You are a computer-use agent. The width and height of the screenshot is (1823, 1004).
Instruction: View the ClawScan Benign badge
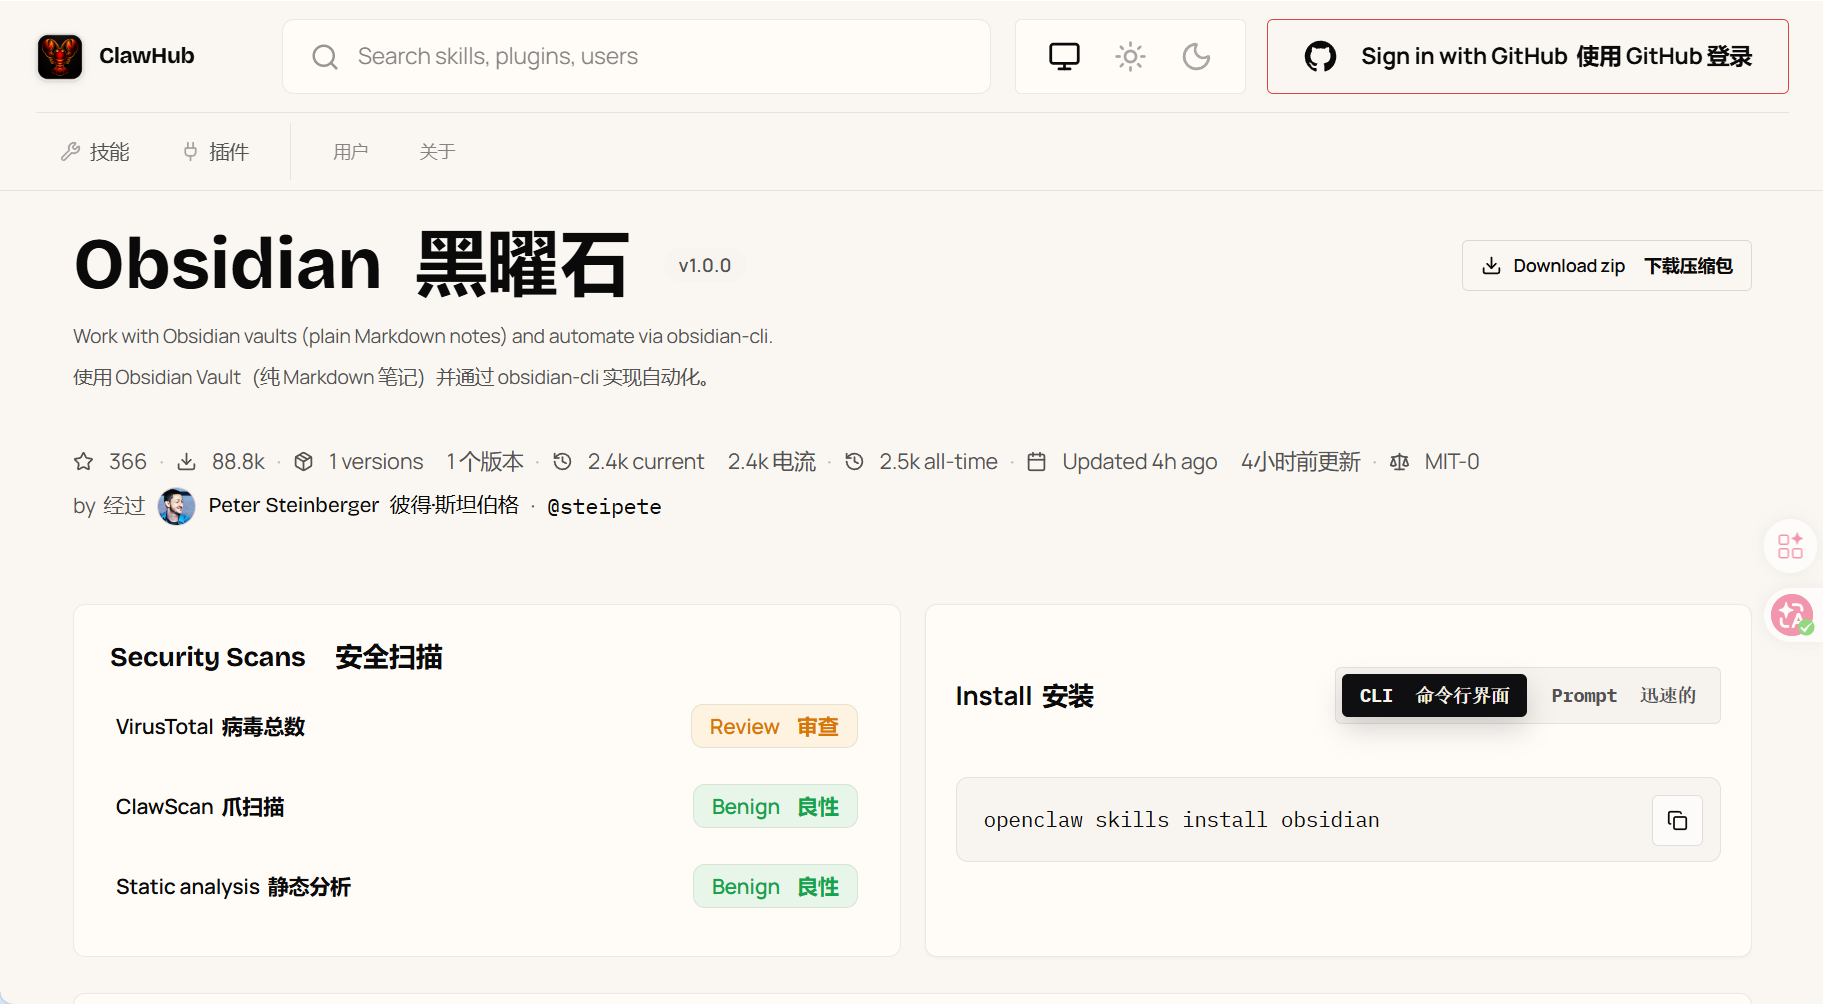775,807
